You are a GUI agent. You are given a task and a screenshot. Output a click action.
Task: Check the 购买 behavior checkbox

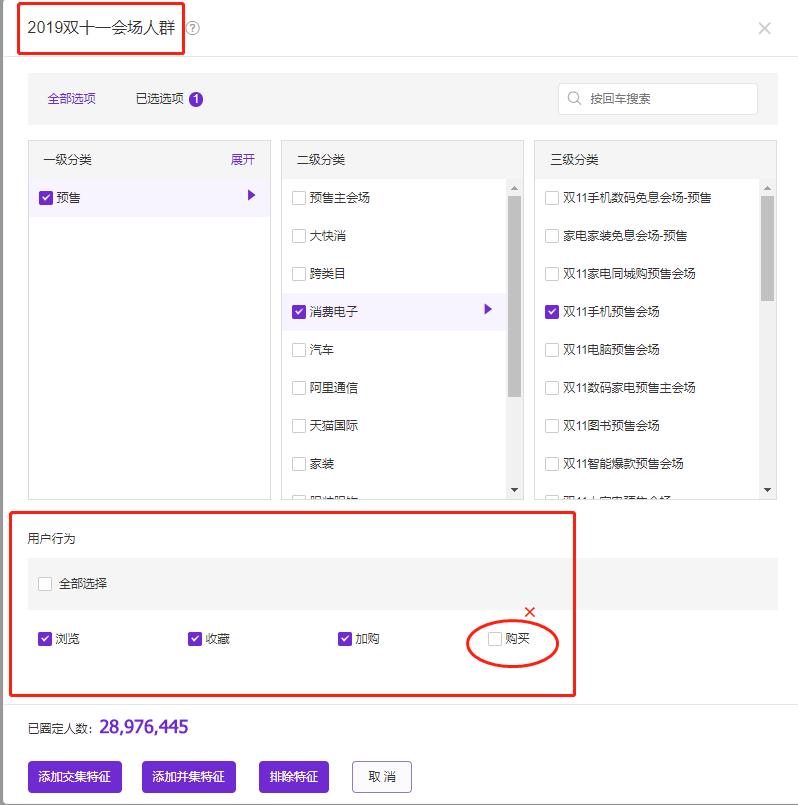[x=494, y=638]
